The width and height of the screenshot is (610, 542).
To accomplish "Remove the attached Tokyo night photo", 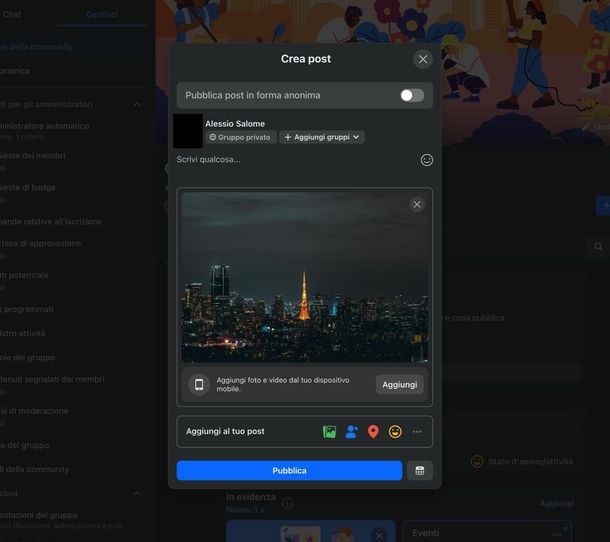I will coord(417,204).
